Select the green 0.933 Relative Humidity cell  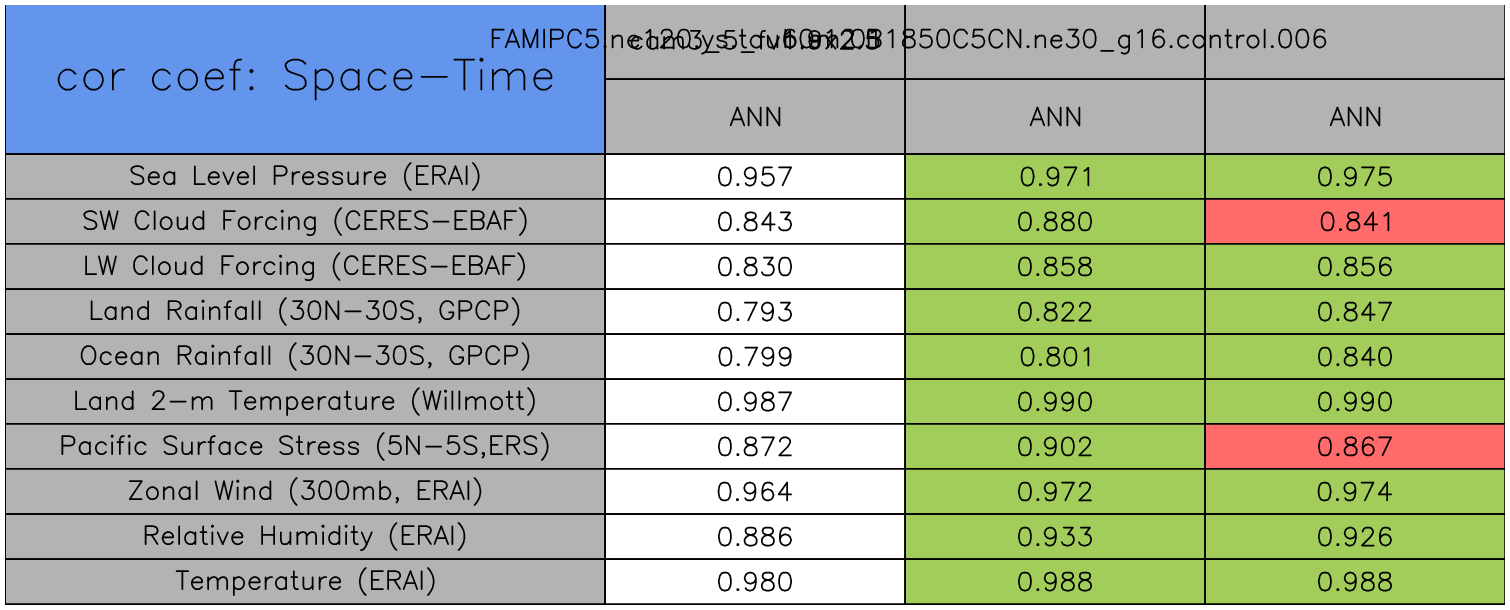[1055, 537]
